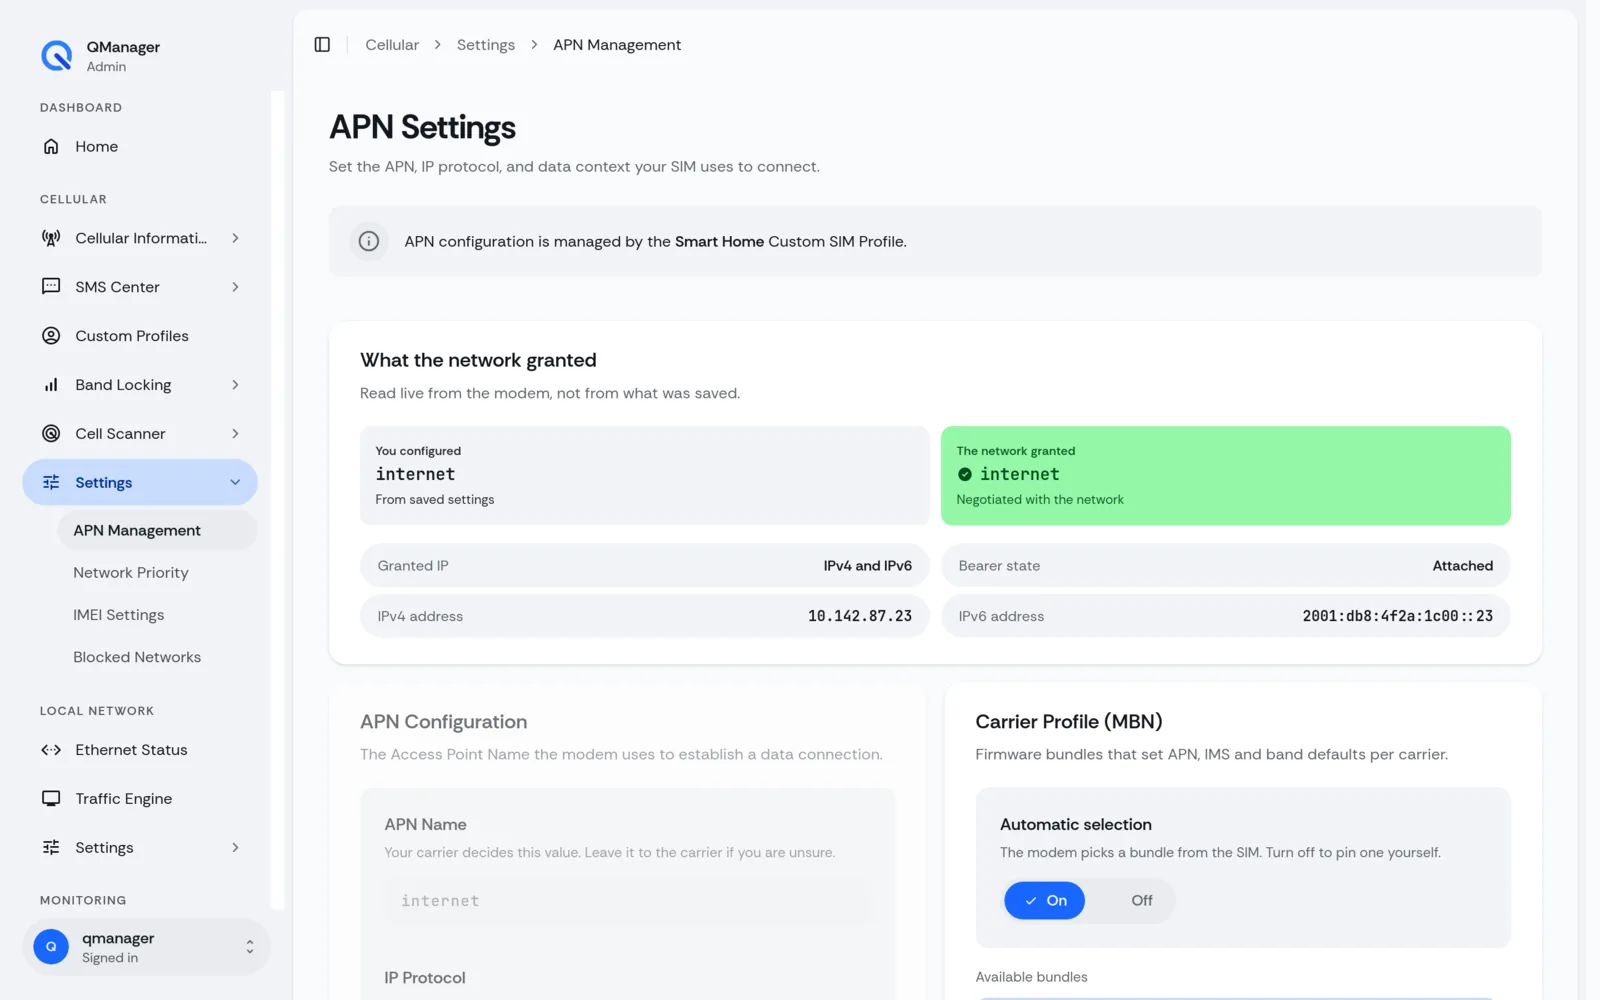This screenshot has height=1000, width=1600.
Task: Click the Custom Profiles user icon
Action: tap(51, 336)
